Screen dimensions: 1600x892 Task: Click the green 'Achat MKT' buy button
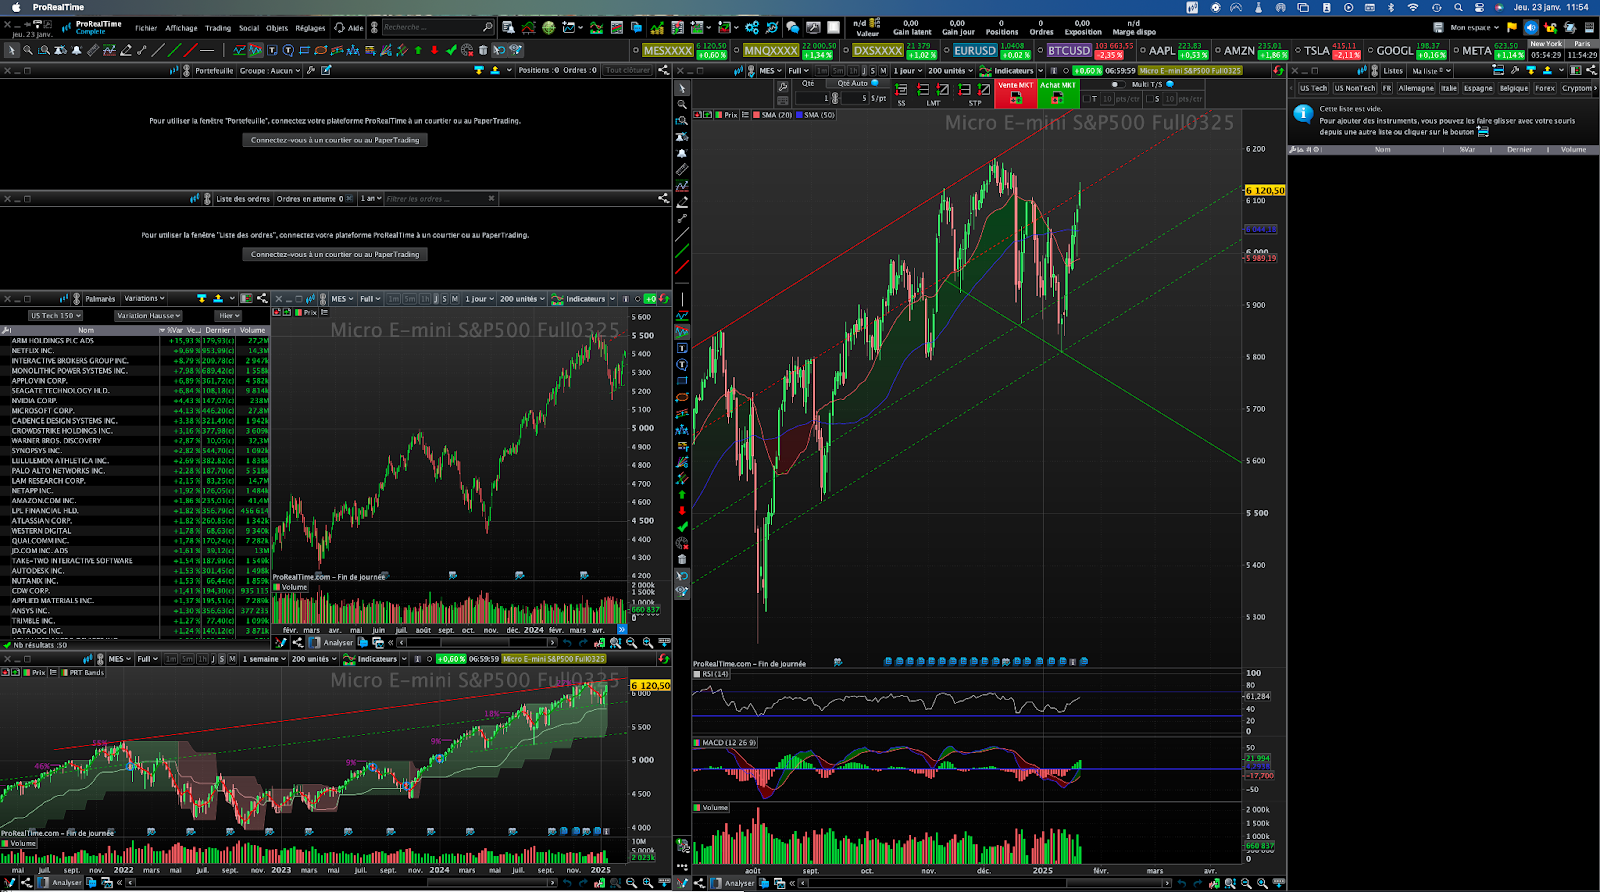pos(1057,92)
